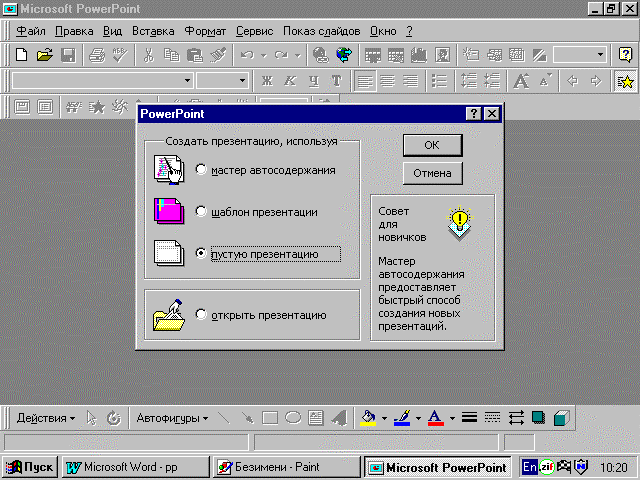640x480 pixels.
Task: Switch to 'Безимени - Paint' taskbar button
Action: pos(287,467)
